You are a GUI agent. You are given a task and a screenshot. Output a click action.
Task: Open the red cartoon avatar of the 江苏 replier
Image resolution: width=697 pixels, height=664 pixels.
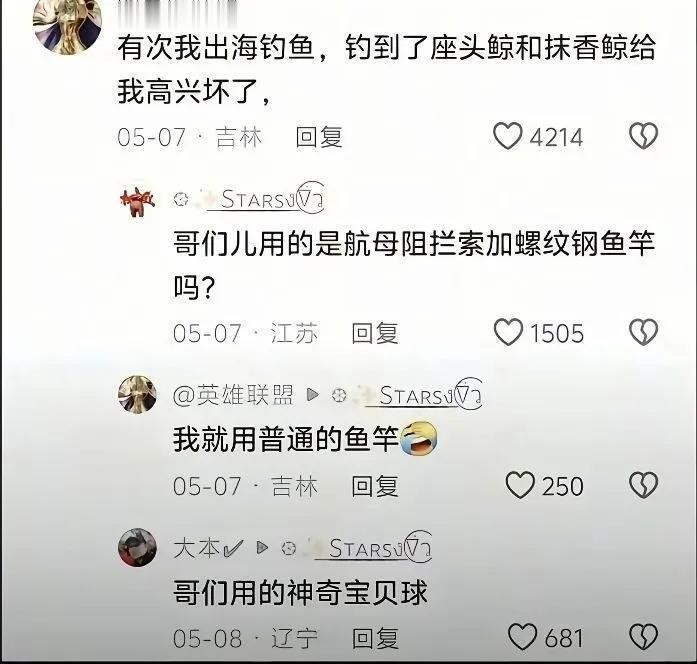[137, 201]
